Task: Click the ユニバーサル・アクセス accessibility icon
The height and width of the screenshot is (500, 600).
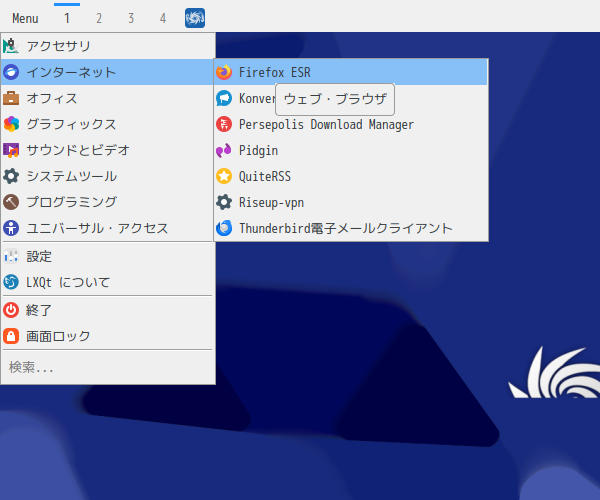Action: tap(11, 228)
